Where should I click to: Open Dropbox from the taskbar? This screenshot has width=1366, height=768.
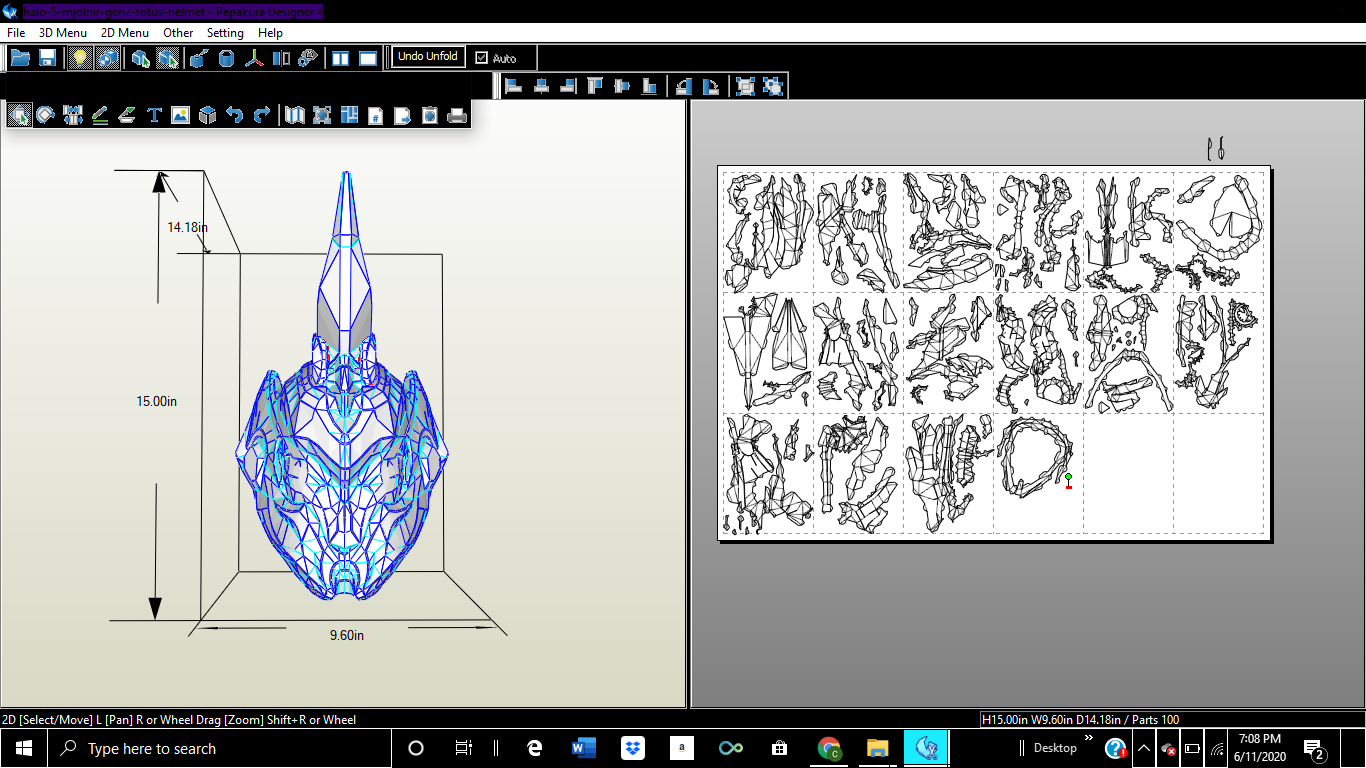tap(632, 748)
